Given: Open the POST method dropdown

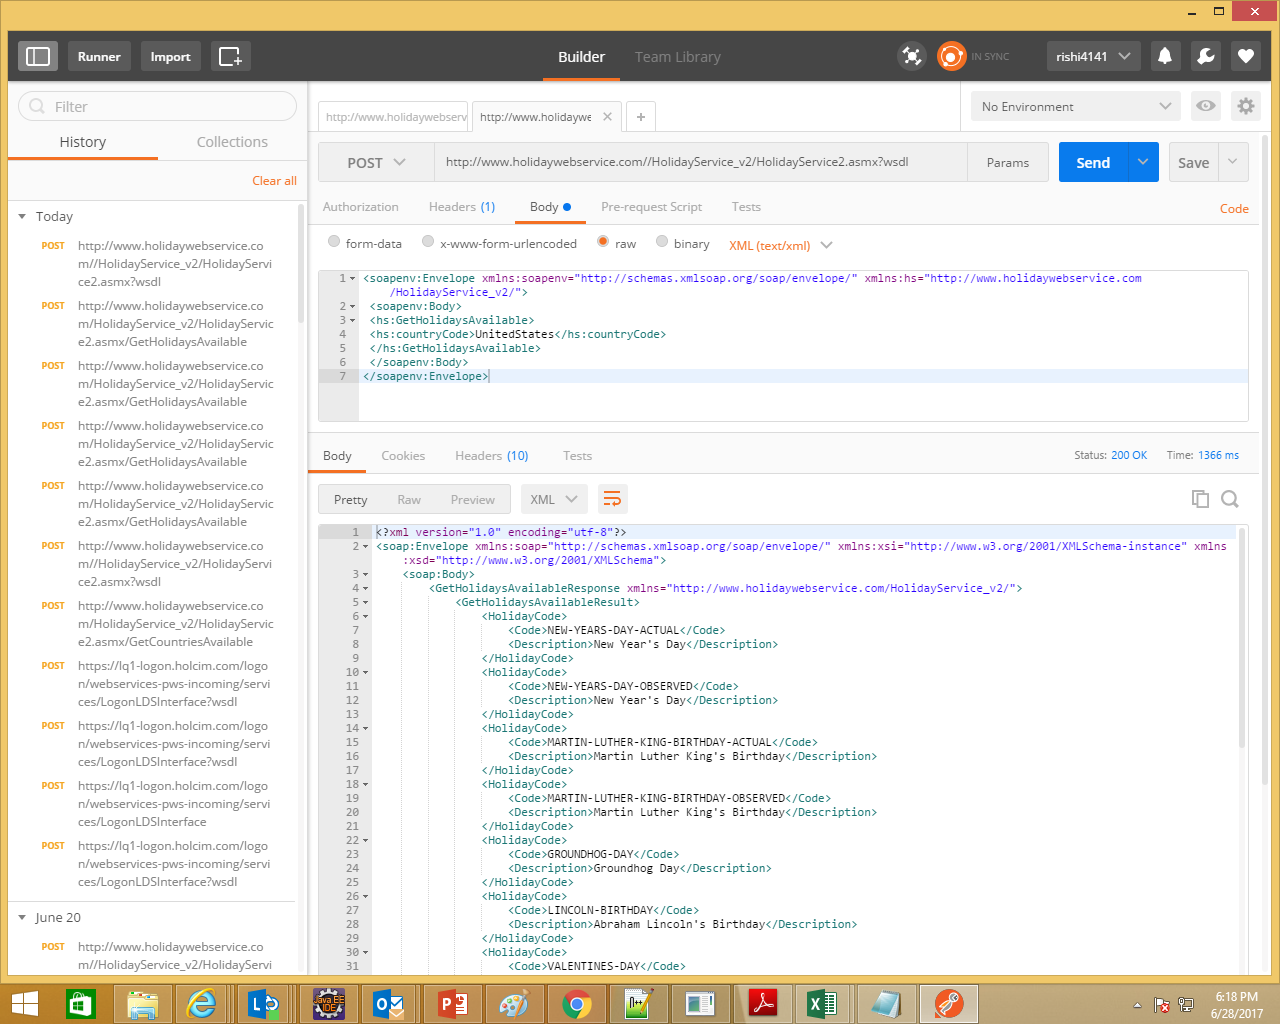Looking at the screenshot, I should (x=376, y=162).
